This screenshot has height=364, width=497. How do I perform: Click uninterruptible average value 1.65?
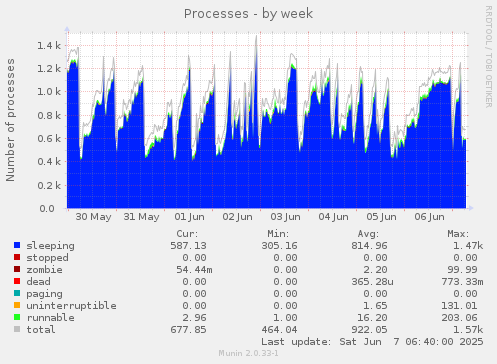click(x=375, y=306)
